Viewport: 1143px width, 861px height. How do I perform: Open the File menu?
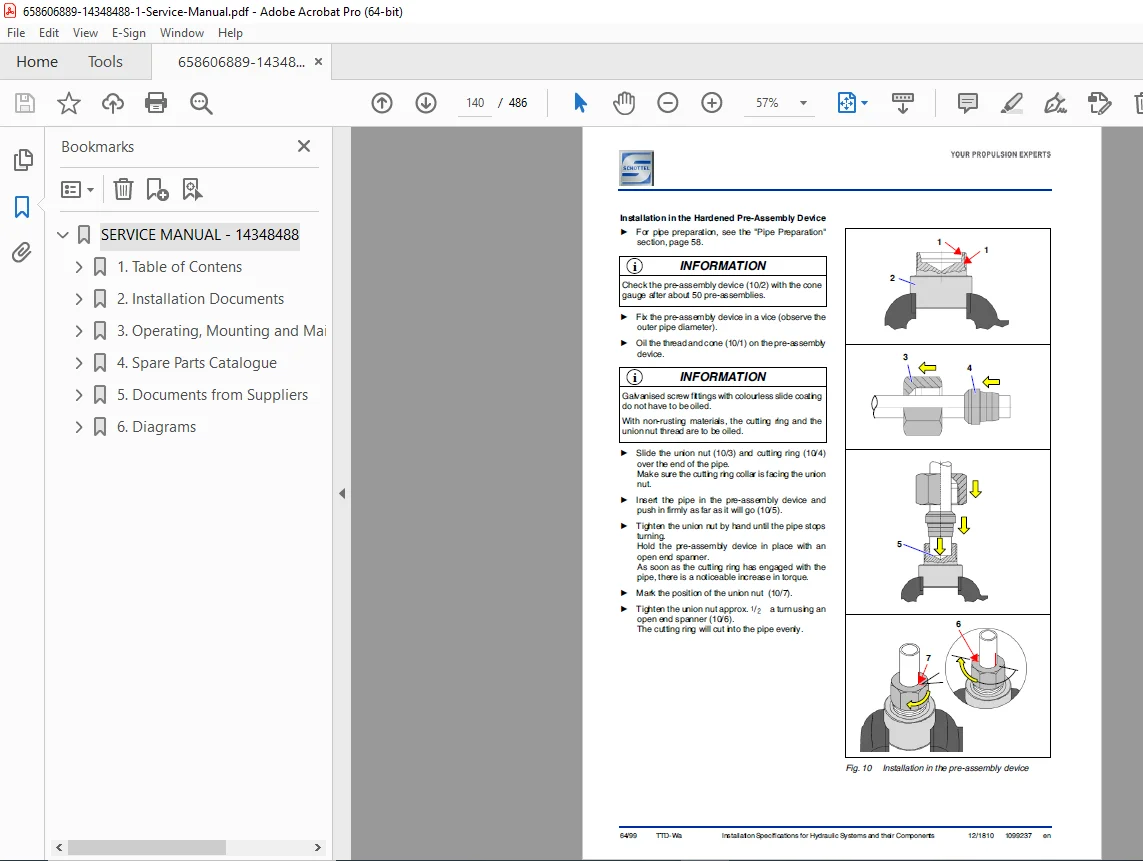coord(16,33)
